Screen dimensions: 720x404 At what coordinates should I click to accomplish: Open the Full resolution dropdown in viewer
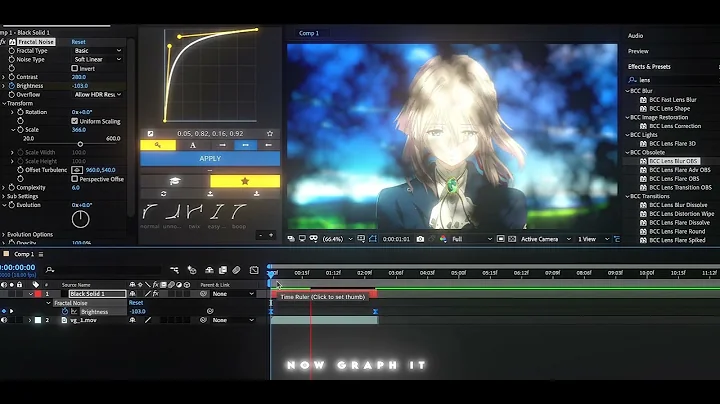coord(472,239)
